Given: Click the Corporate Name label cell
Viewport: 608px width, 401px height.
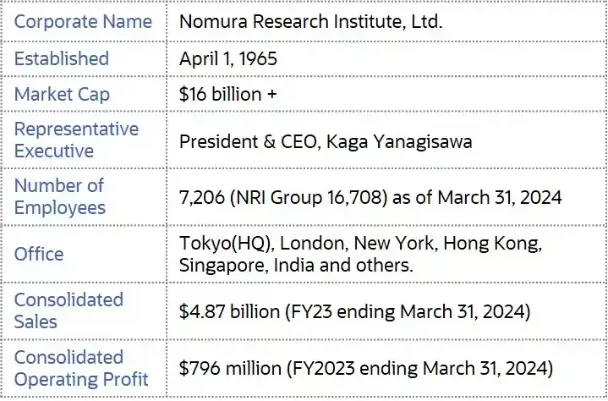Looking at the screenshot, I should point(83,21).
